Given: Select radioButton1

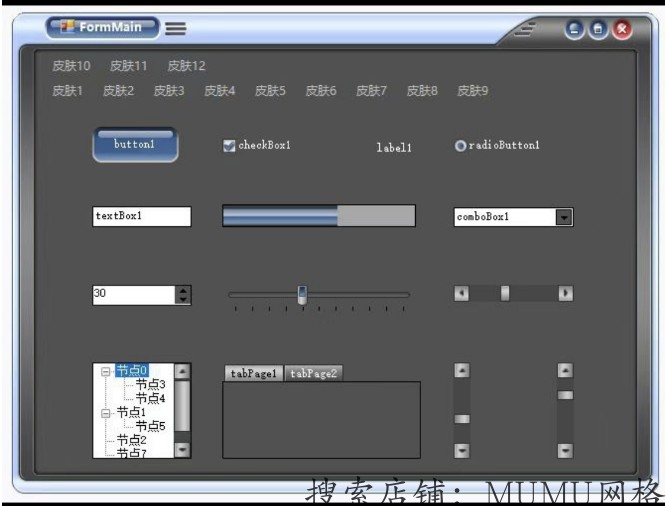Looking at the screenshot, I should (x=460, y=146).
